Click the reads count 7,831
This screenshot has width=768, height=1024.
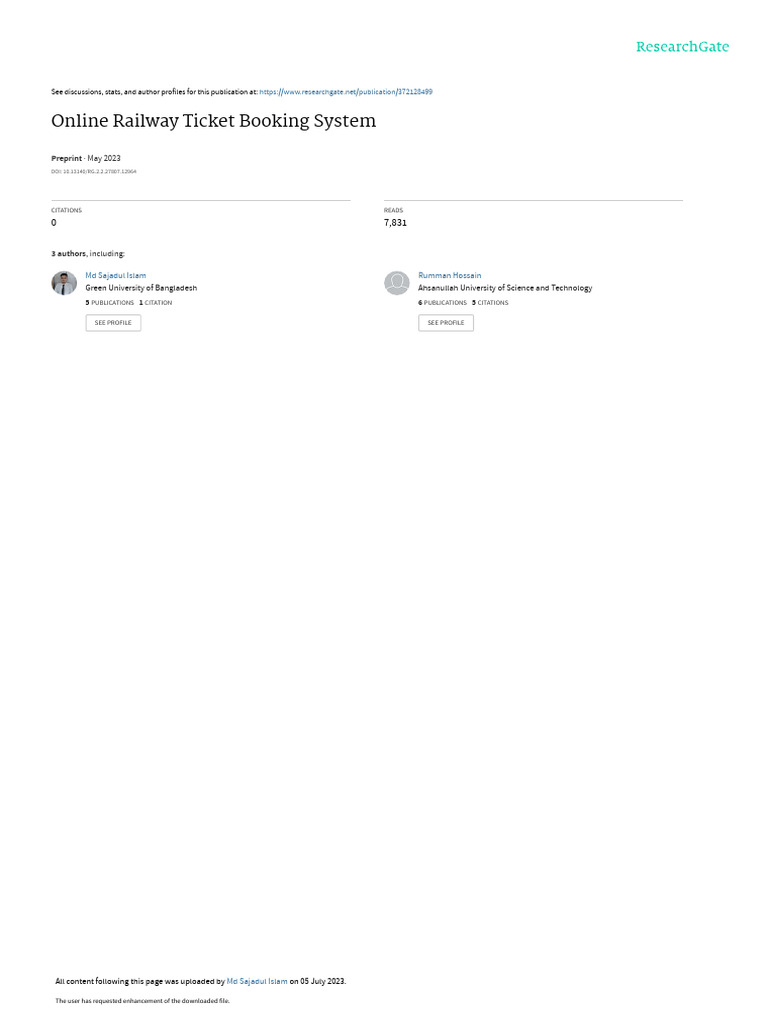click(x=395, y=222)
